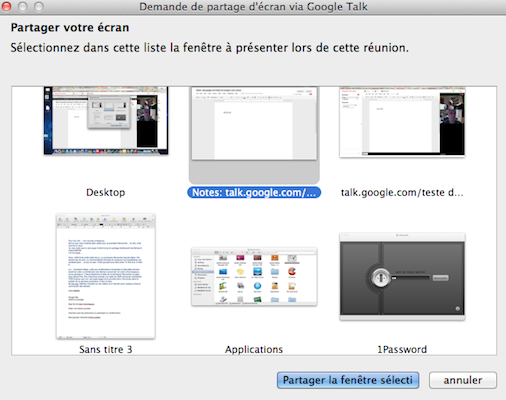Image resolution: width=506 pixels, height=400 pixels.
Task: Click the '1Password' label
Action: click(x=402, y=349)
